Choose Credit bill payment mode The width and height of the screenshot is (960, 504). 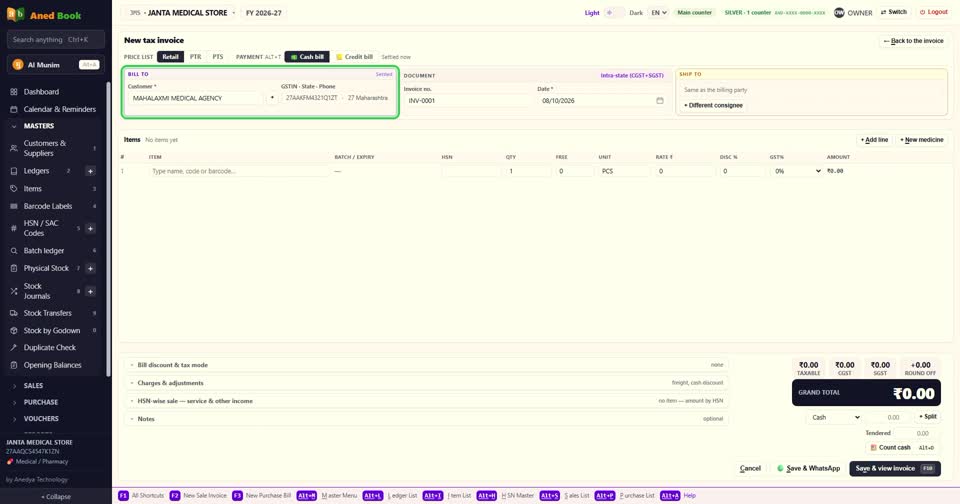tap(354, 57)
